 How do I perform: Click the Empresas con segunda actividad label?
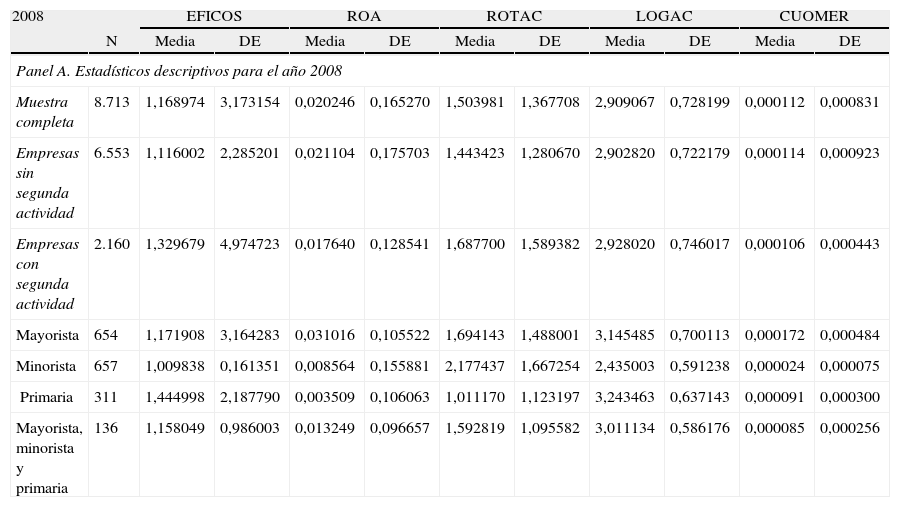44,274
